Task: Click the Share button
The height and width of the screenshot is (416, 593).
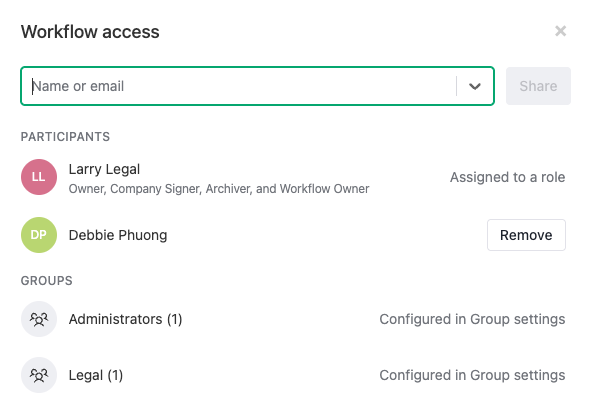Action: (538, 86)
